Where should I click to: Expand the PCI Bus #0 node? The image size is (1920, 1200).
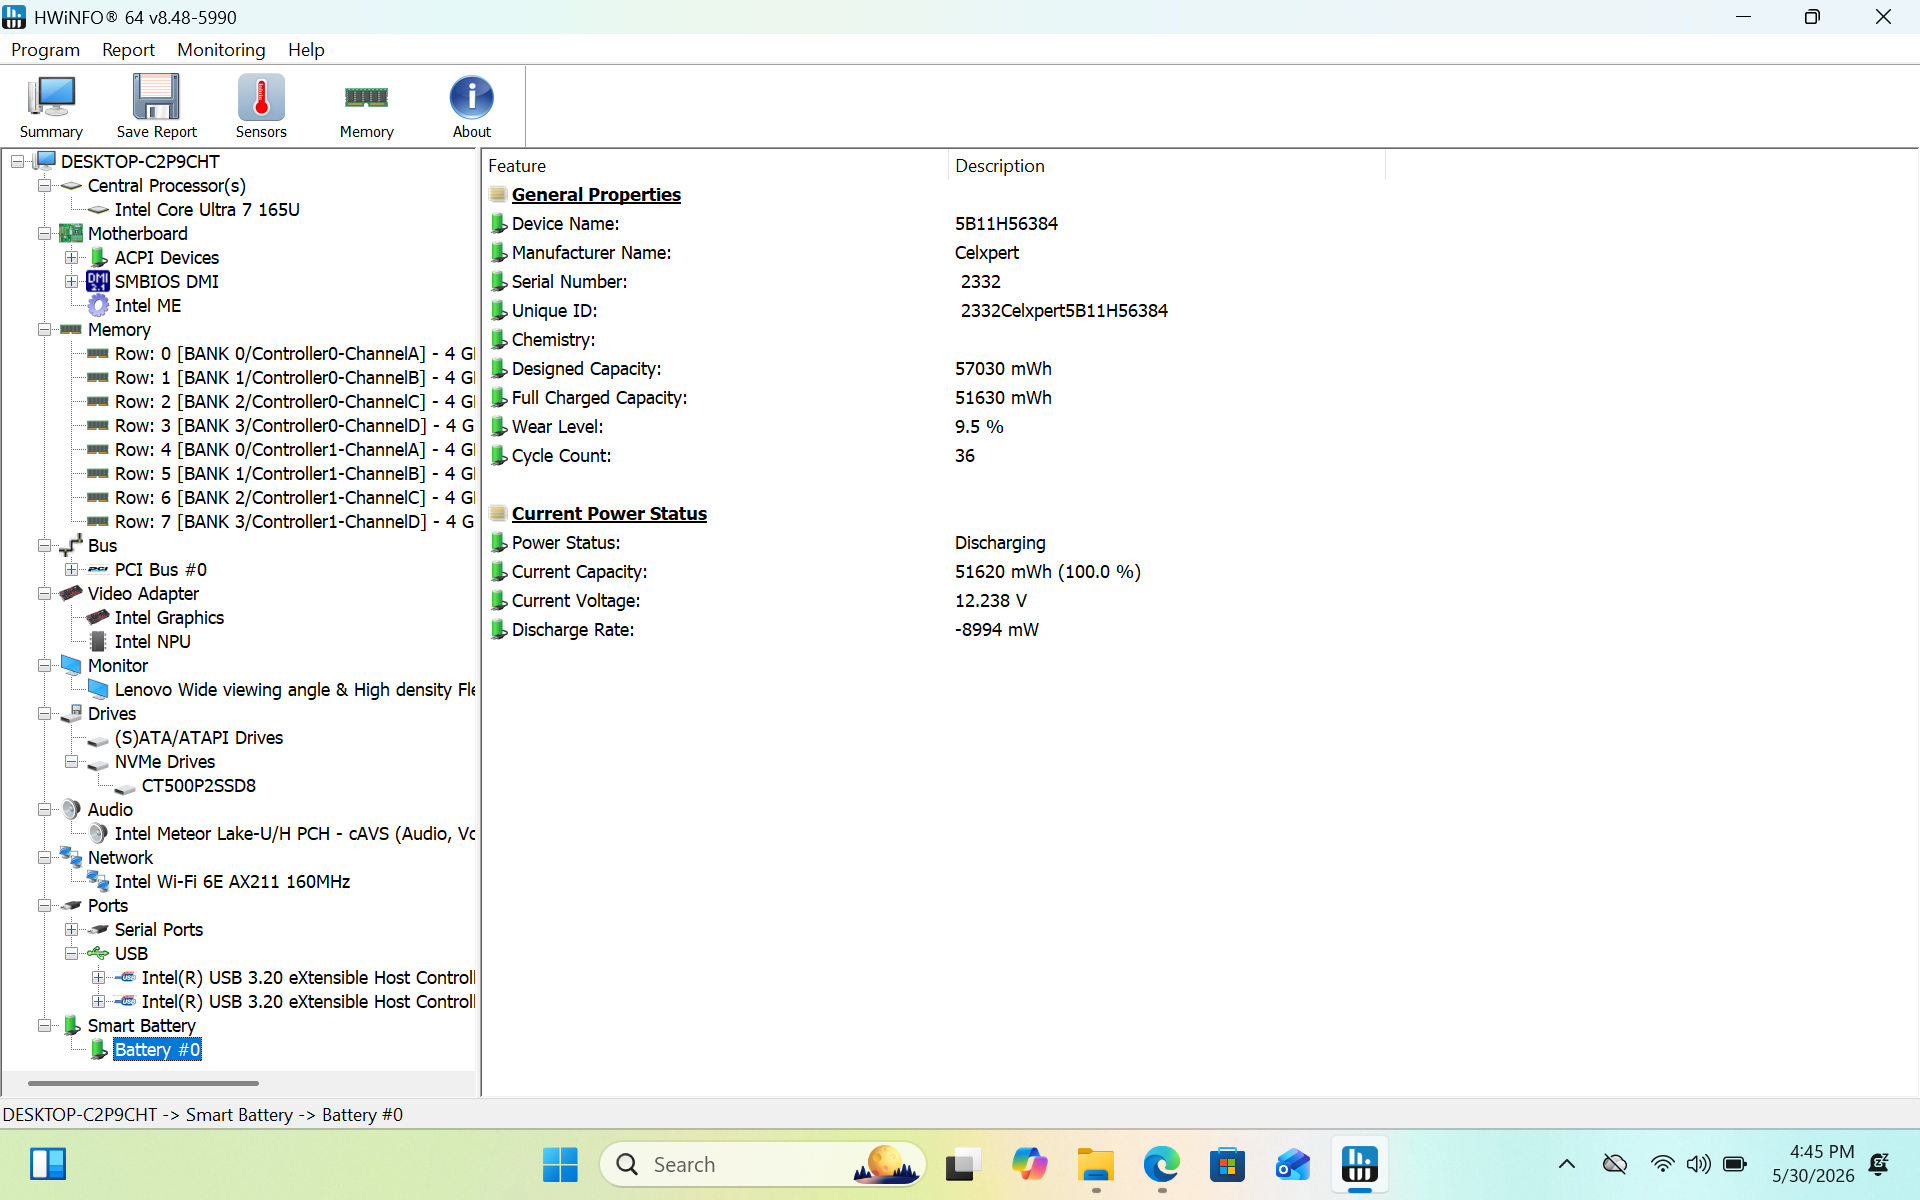coord(71,570)
